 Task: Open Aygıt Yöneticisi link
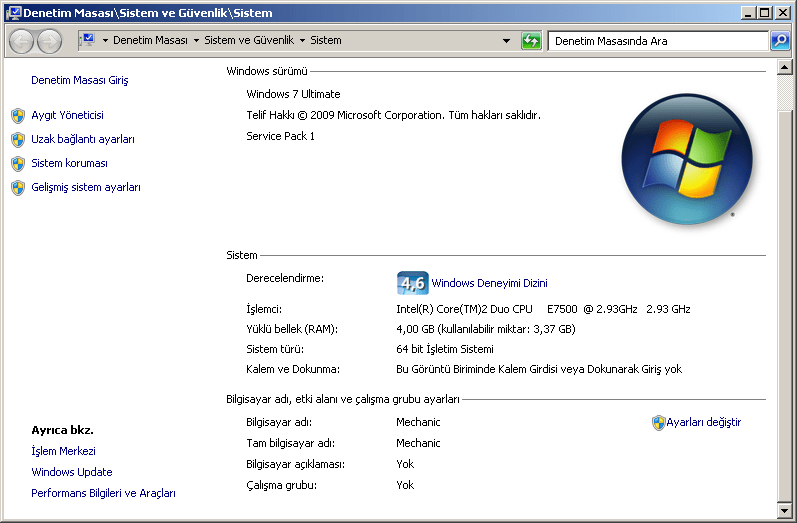click(x=67, y=115)
